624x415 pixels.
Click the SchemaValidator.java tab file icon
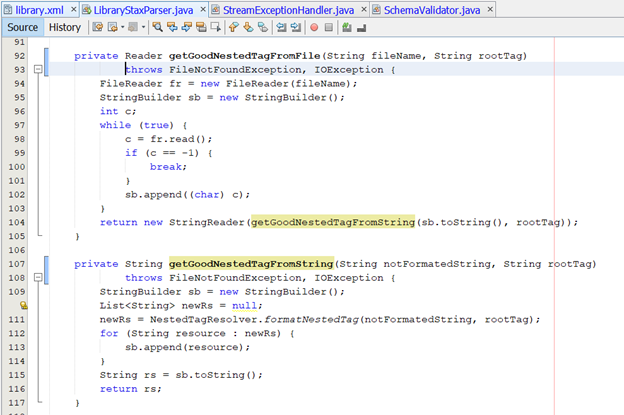tap(376, 10)
